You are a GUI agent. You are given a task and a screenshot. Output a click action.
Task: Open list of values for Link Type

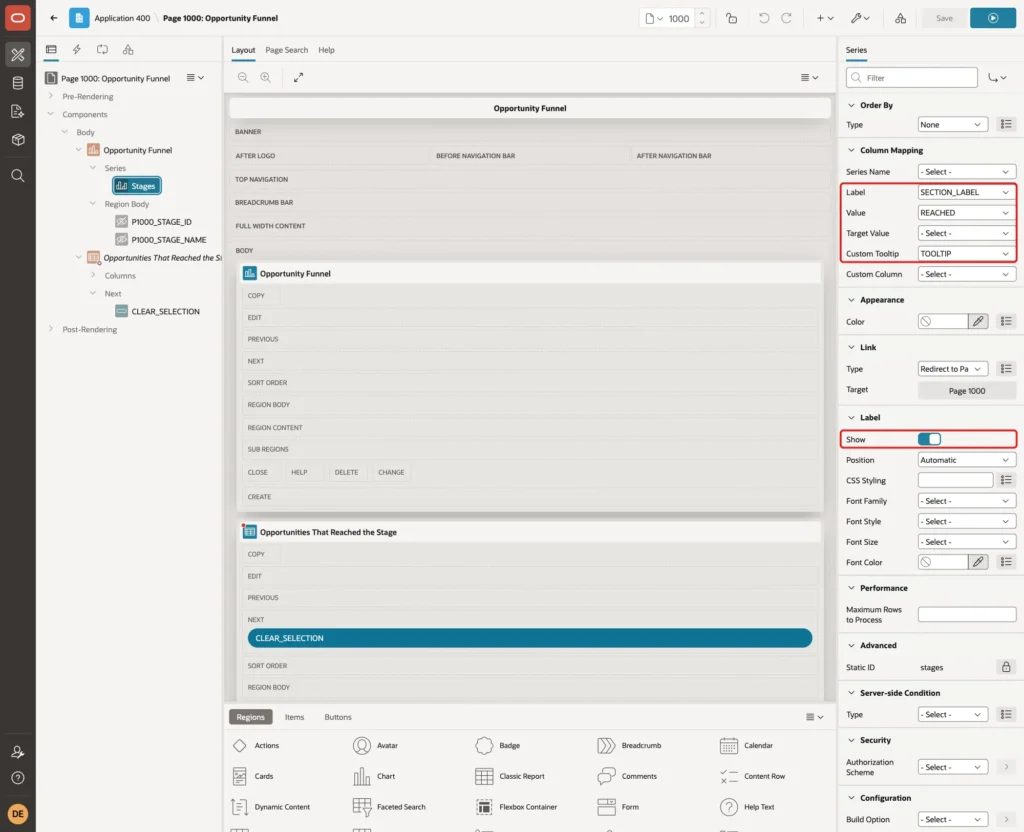[x=1006, y=369]
